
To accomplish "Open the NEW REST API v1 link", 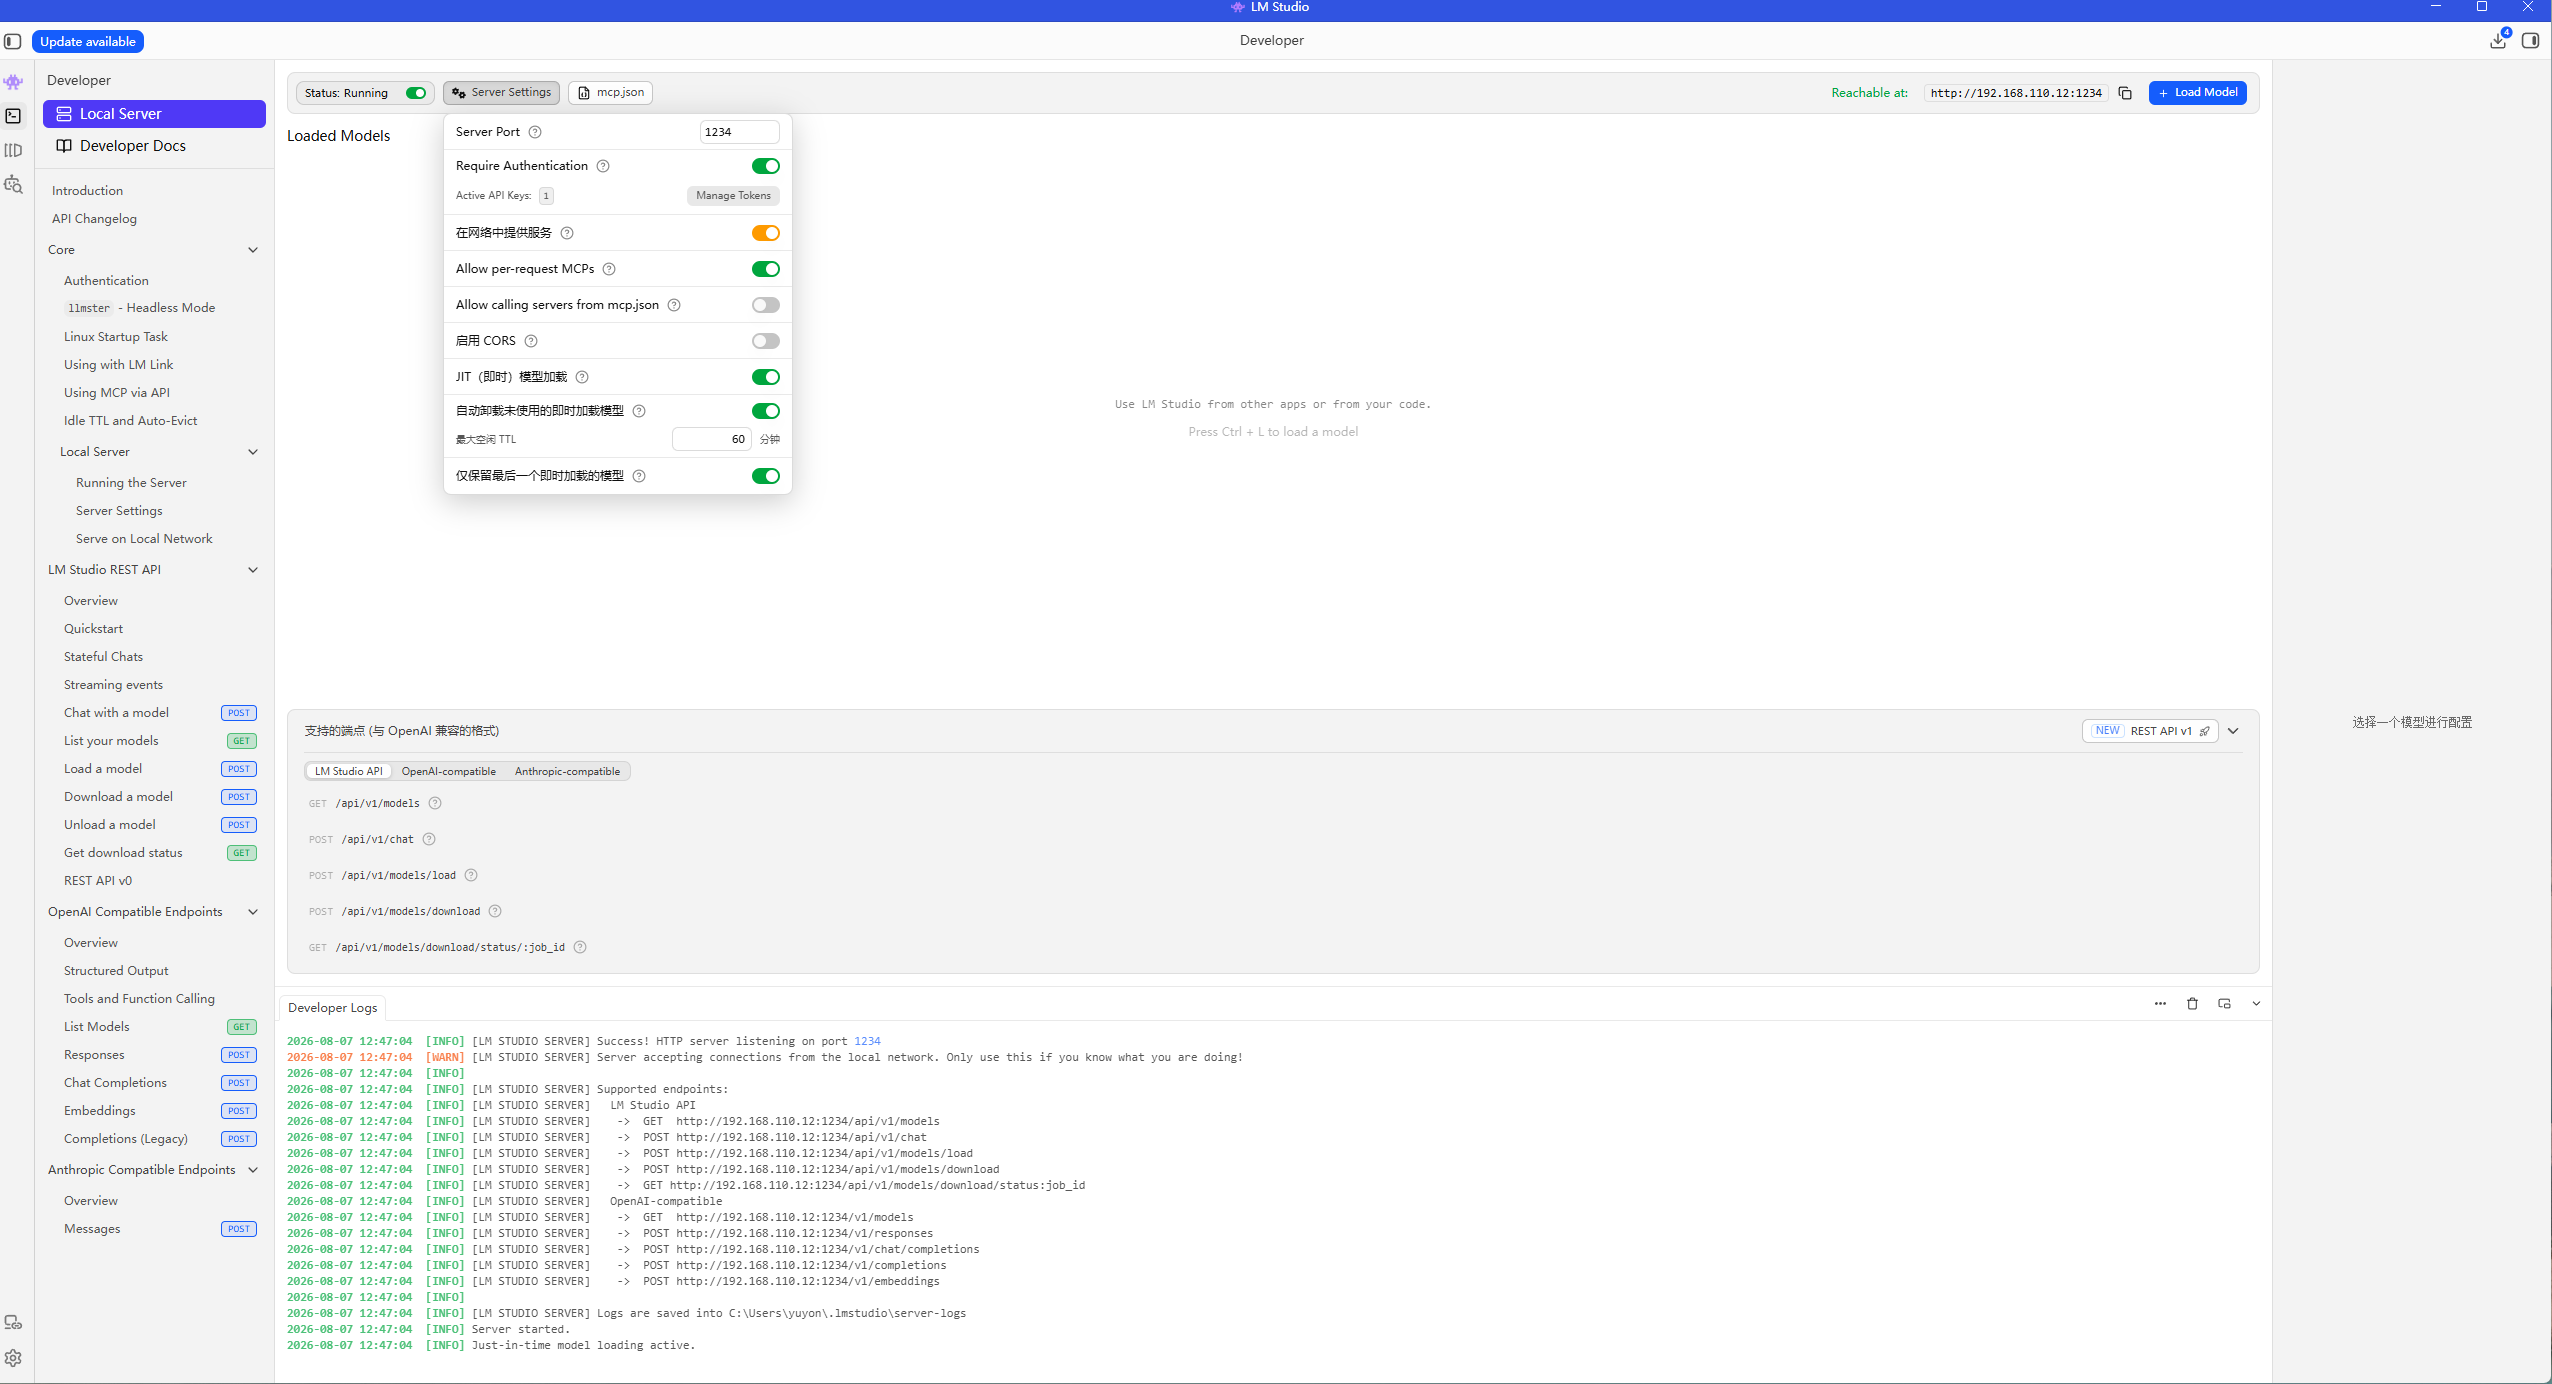I will (x=2150, y=731).
